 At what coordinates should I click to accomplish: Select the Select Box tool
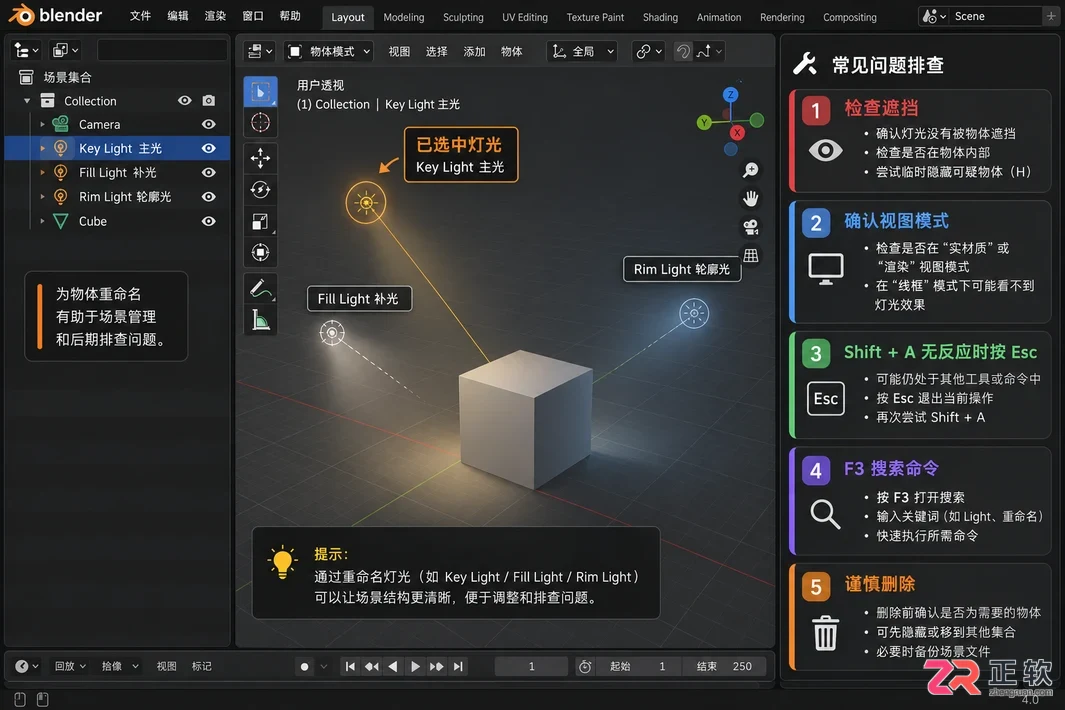[260, 92]
